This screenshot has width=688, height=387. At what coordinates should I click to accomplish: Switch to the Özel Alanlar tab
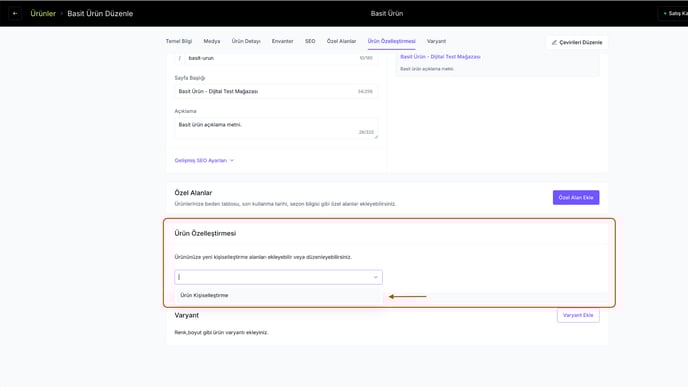coord(341,41)
